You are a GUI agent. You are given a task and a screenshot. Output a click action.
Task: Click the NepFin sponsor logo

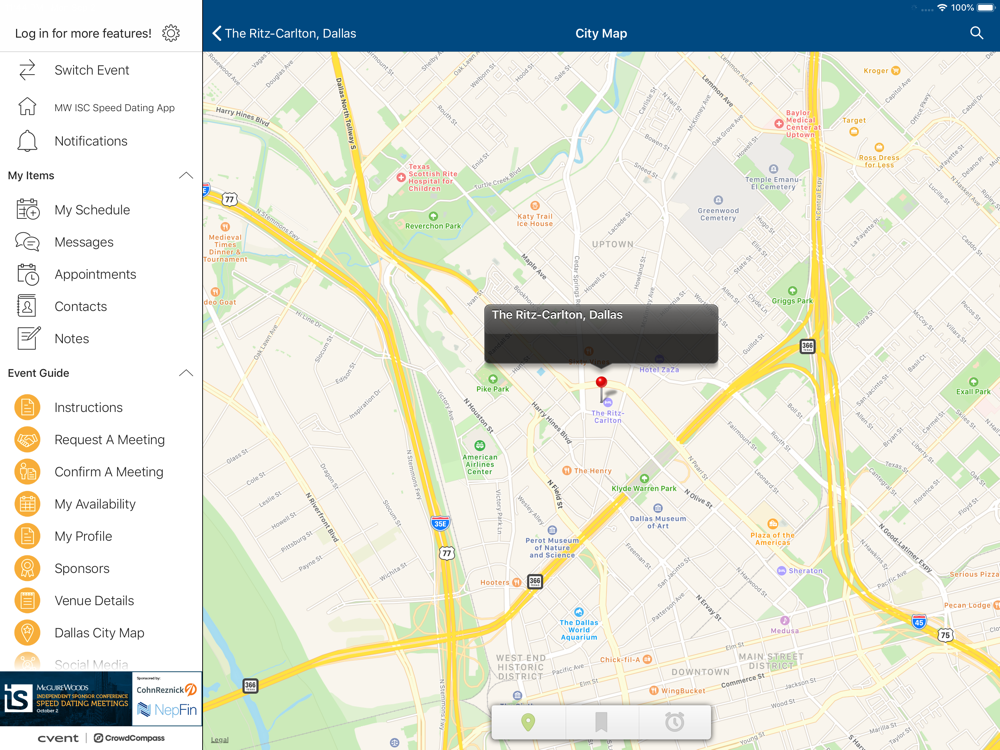click(x=167, y=710)
